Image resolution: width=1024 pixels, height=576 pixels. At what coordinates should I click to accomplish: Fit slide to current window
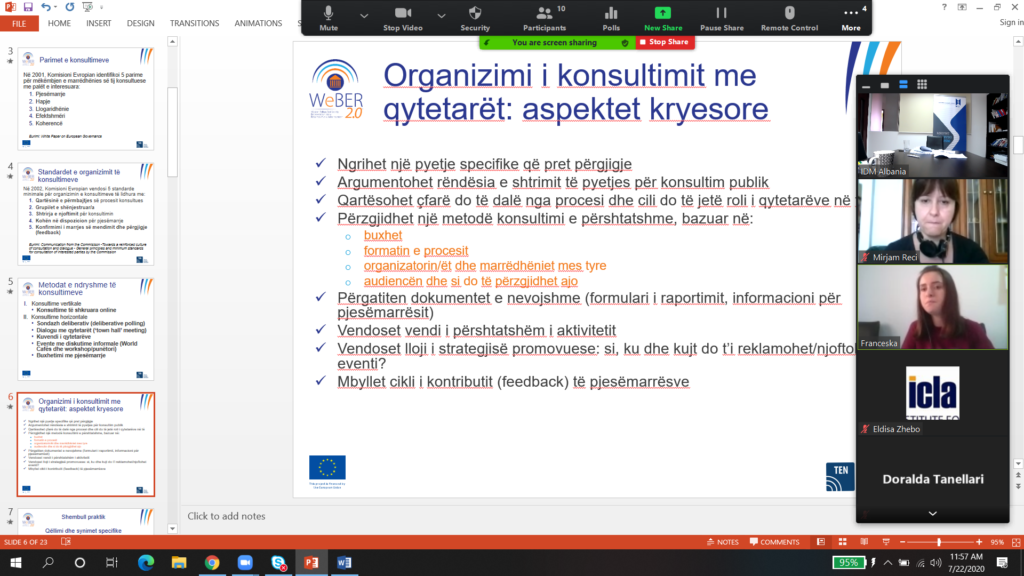tap(1016, 542)
